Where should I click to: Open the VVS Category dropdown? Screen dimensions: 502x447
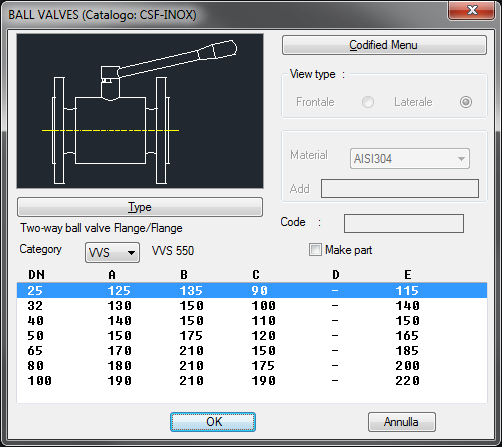112,253
